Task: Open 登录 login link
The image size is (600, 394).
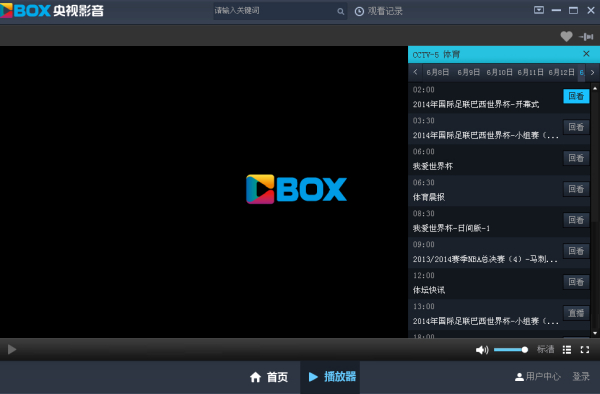Action: point(581,377)
